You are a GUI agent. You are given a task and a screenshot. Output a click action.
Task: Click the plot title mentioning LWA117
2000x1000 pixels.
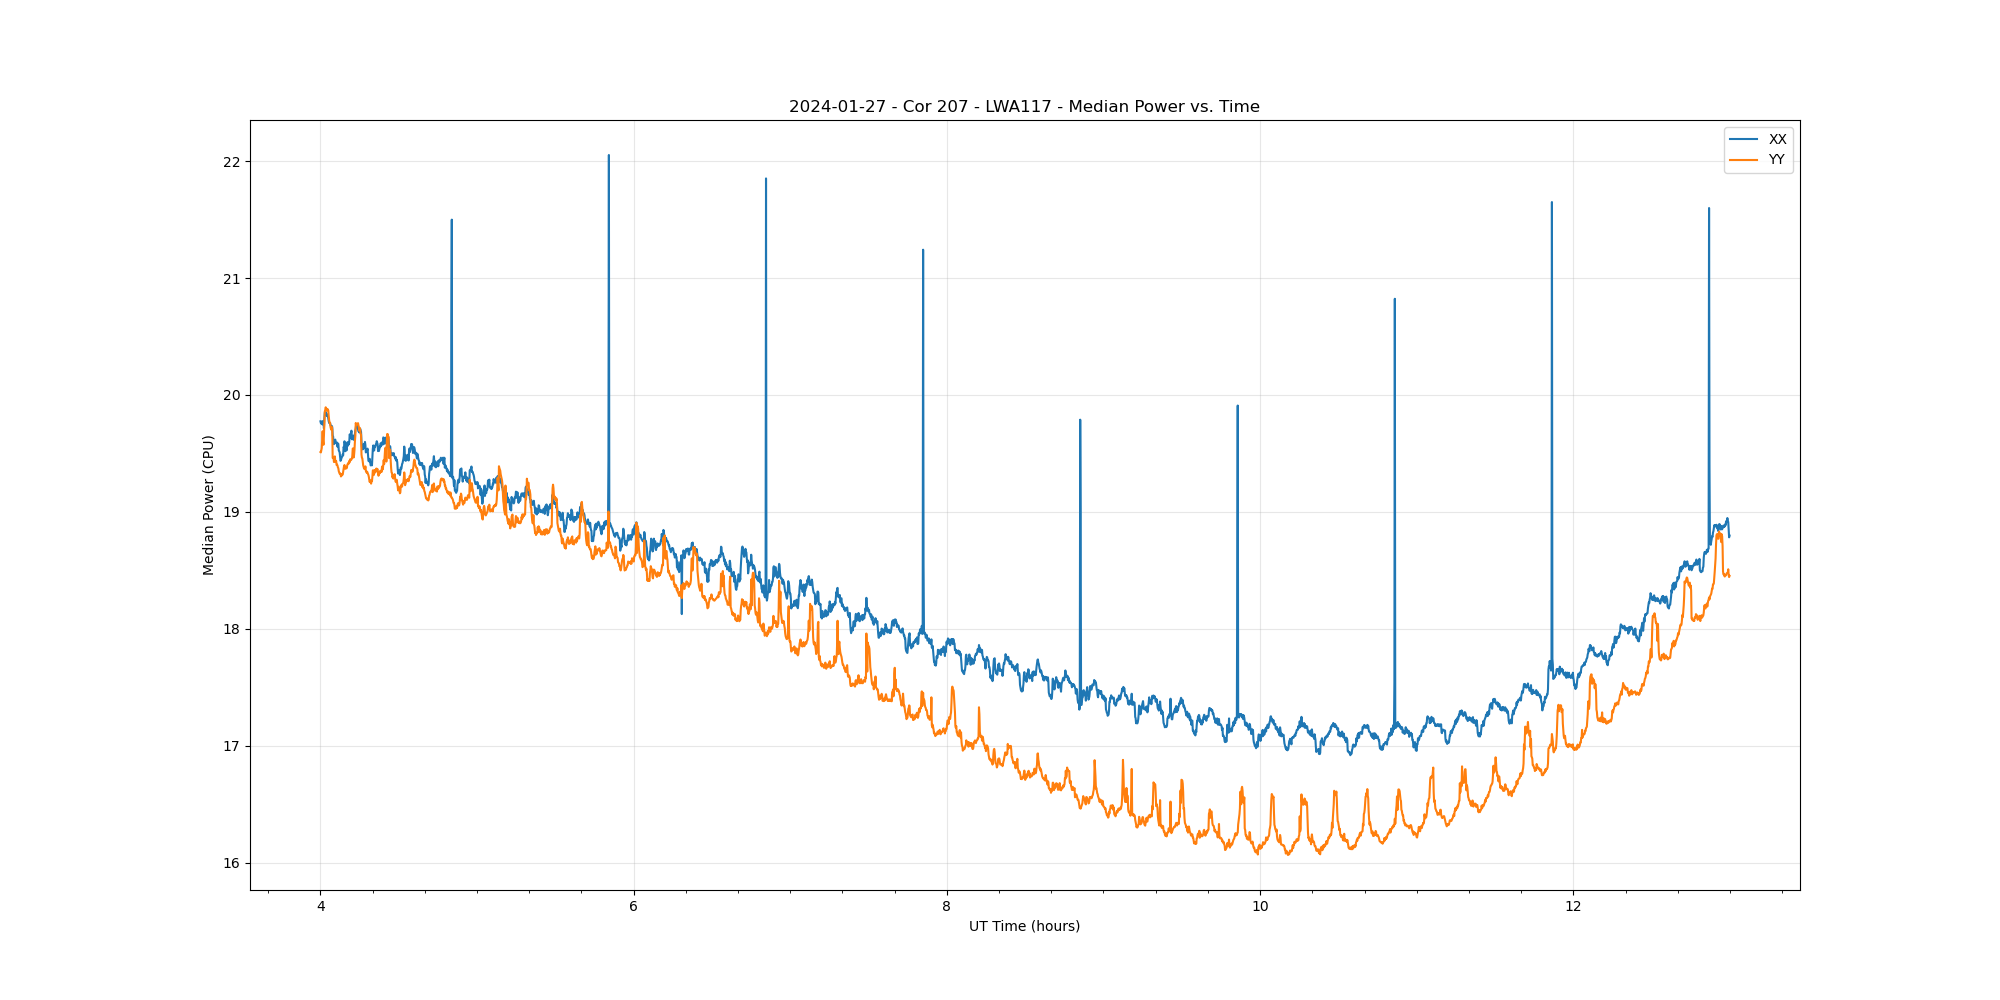[x=1024, y=107]
